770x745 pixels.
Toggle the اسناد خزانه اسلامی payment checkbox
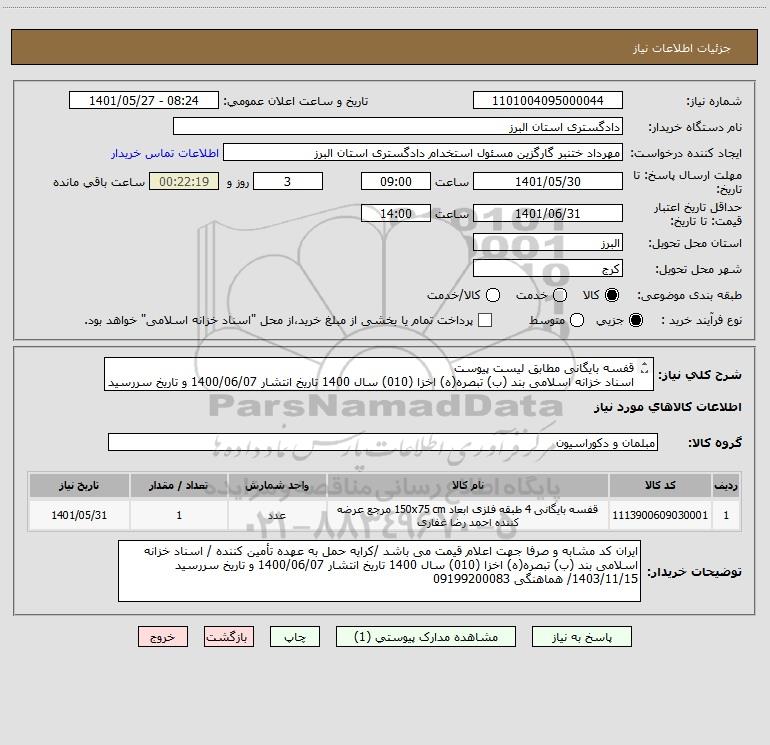tap(485, 320)
